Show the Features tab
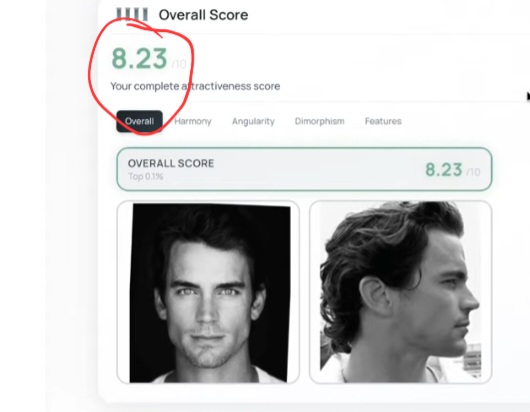Viewport: 530px width, 412px height. coord(383,121)
